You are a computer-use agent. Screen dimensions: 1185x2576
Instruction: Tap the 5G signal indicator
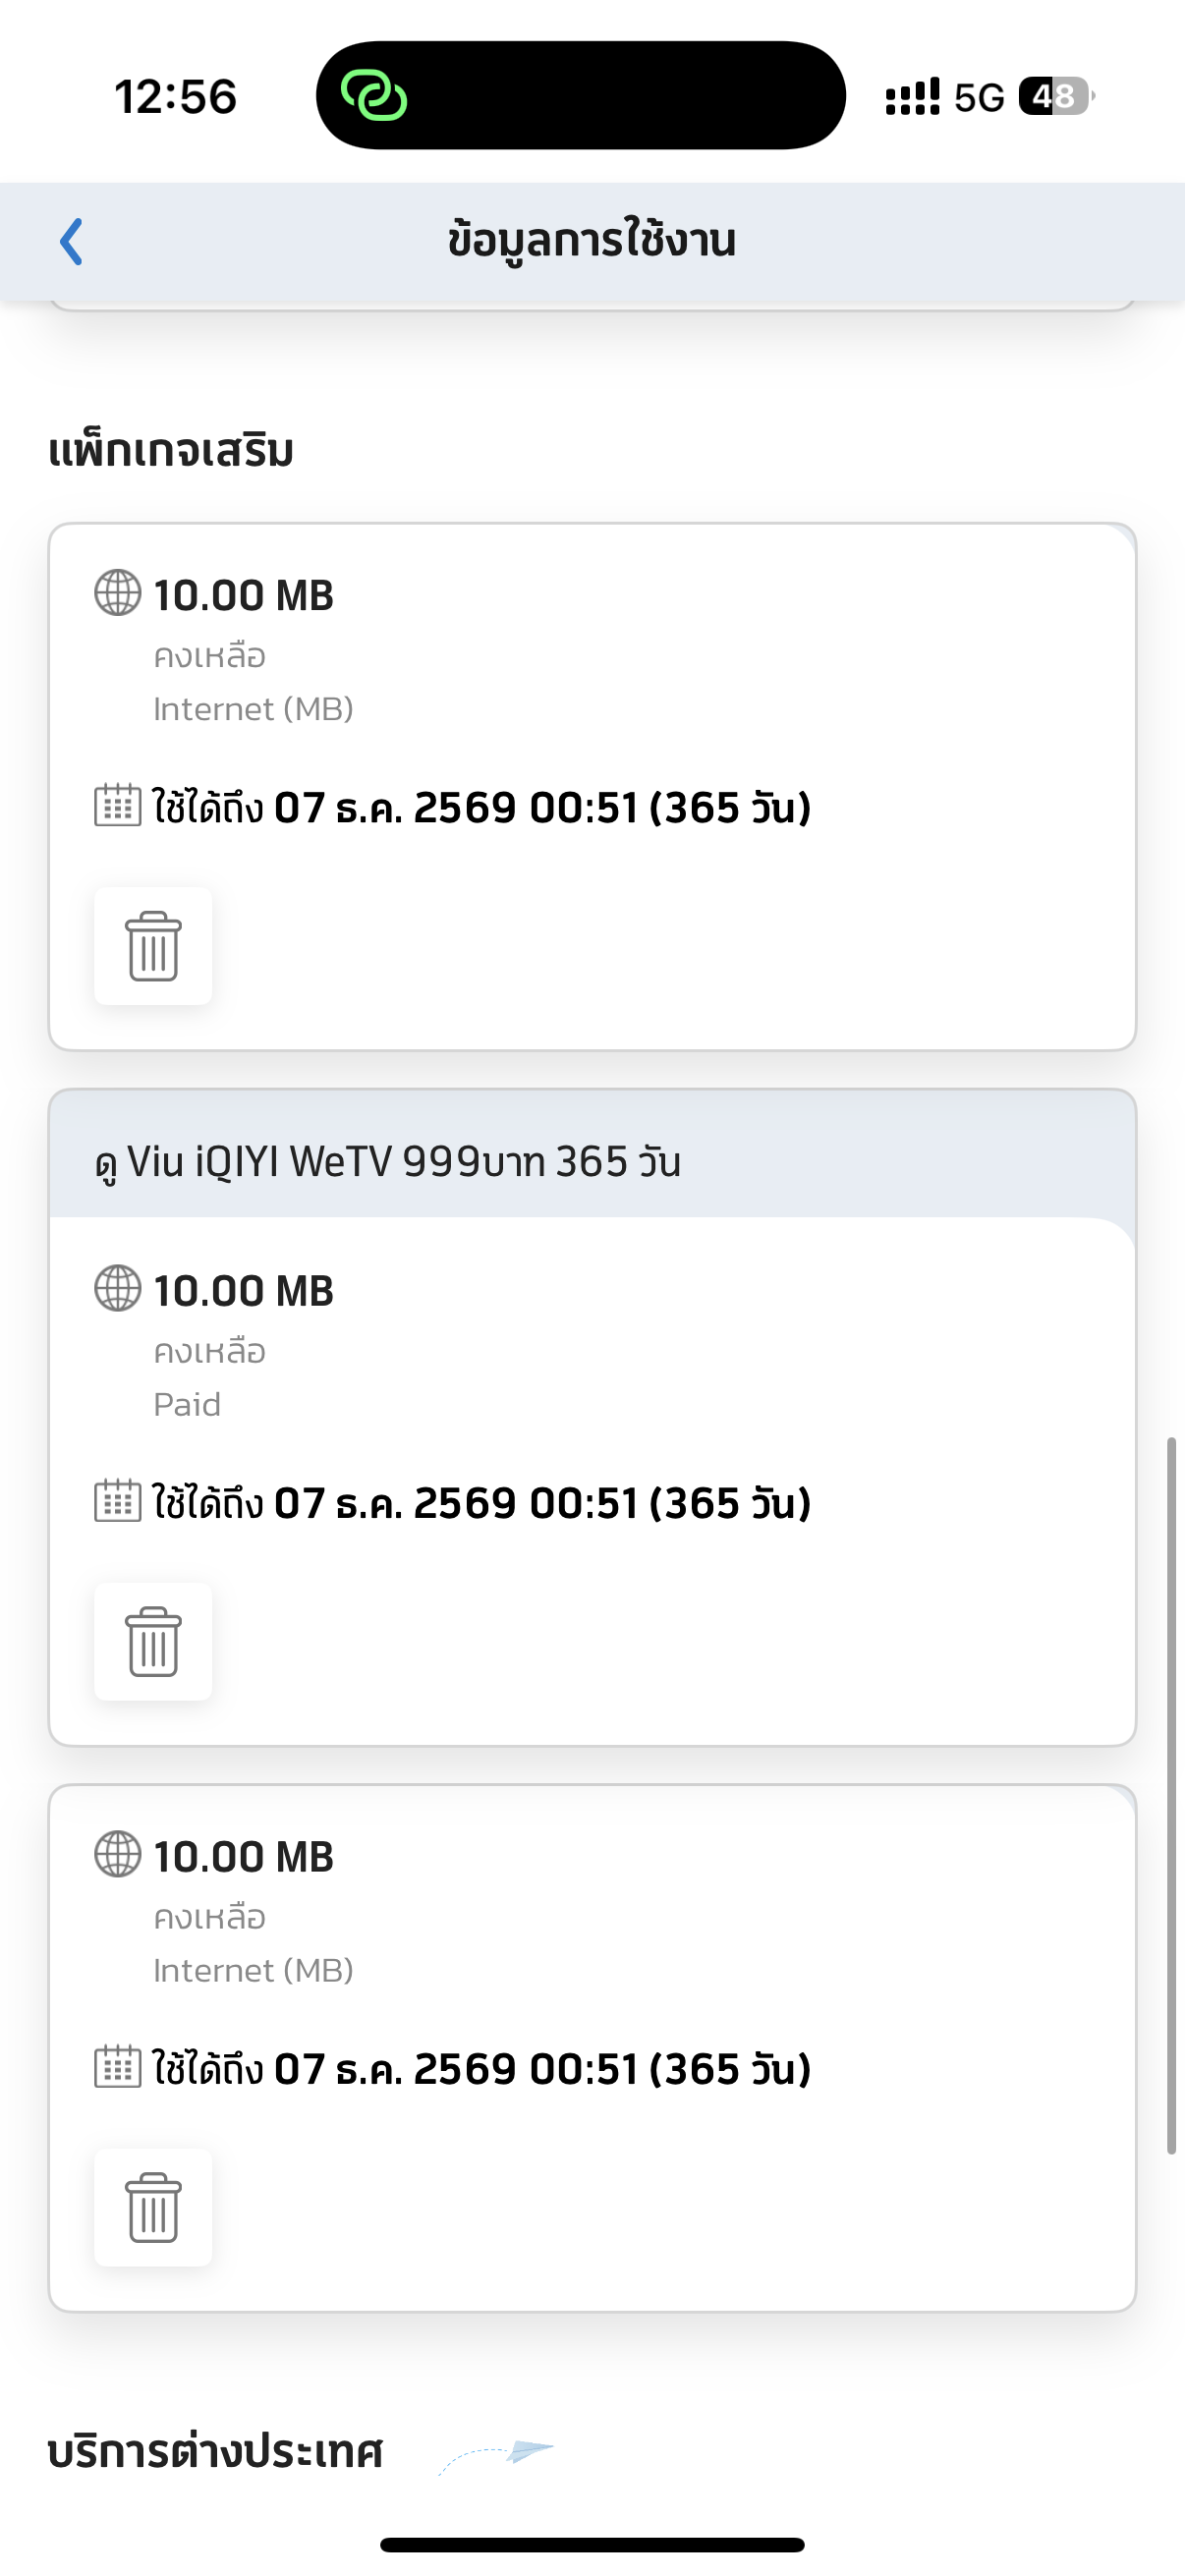pyautogui.click(x=978, y=98)
